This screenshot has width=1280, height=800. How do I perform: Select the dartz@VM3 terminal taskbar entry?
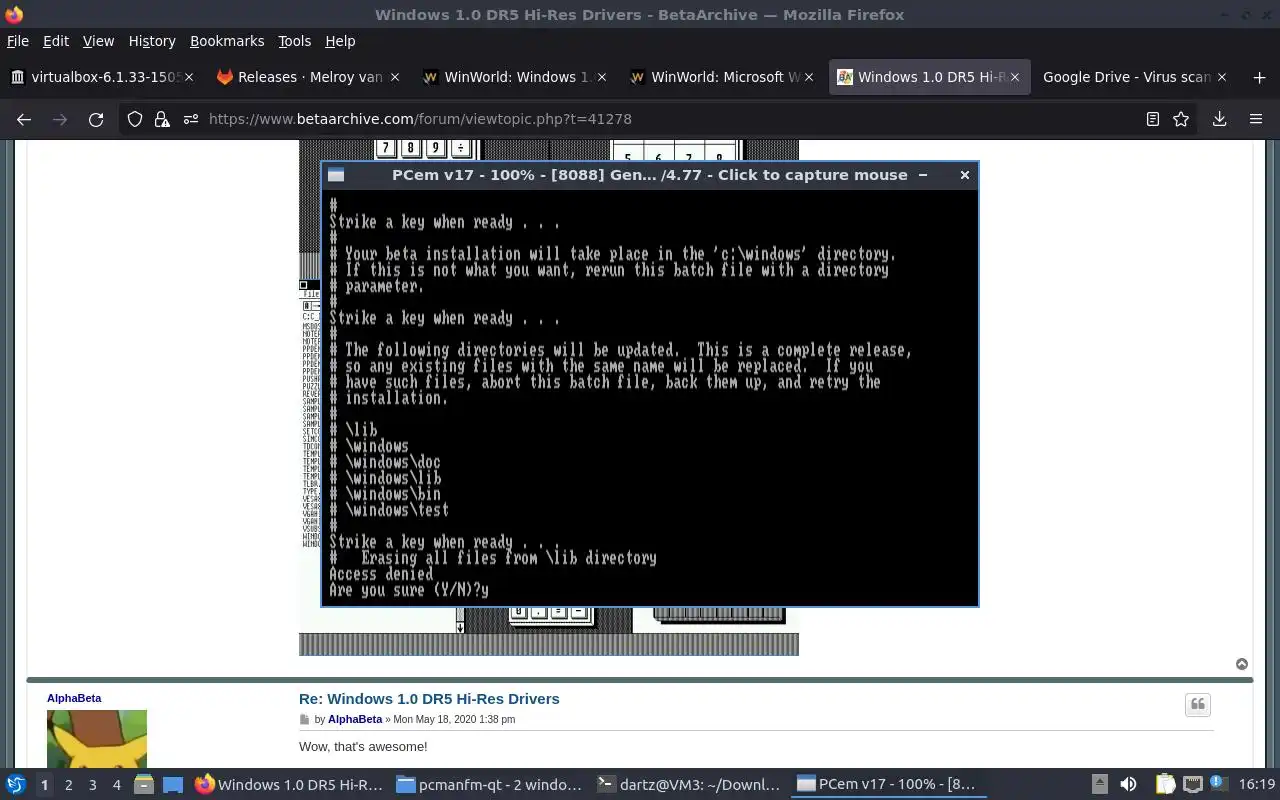pyautogui.click(x=689, y=785)
